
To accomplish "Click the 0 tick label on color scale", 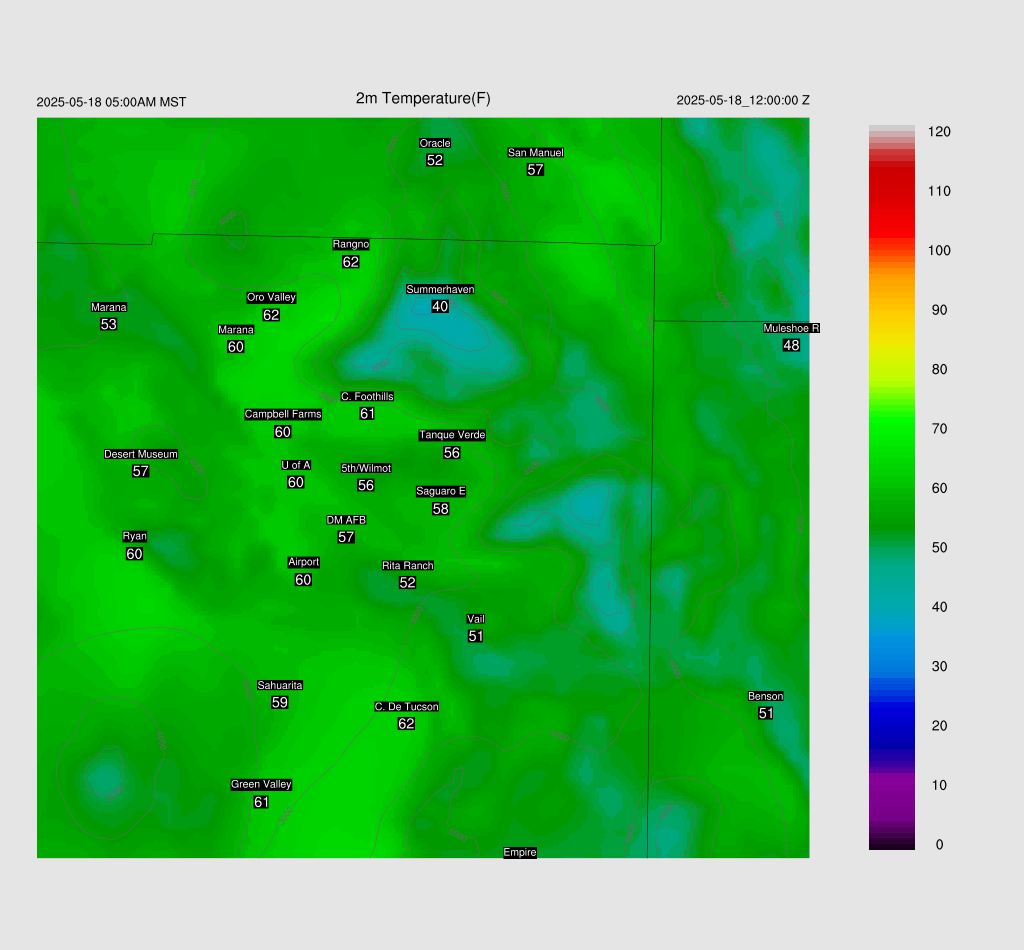I will (939, 845).
